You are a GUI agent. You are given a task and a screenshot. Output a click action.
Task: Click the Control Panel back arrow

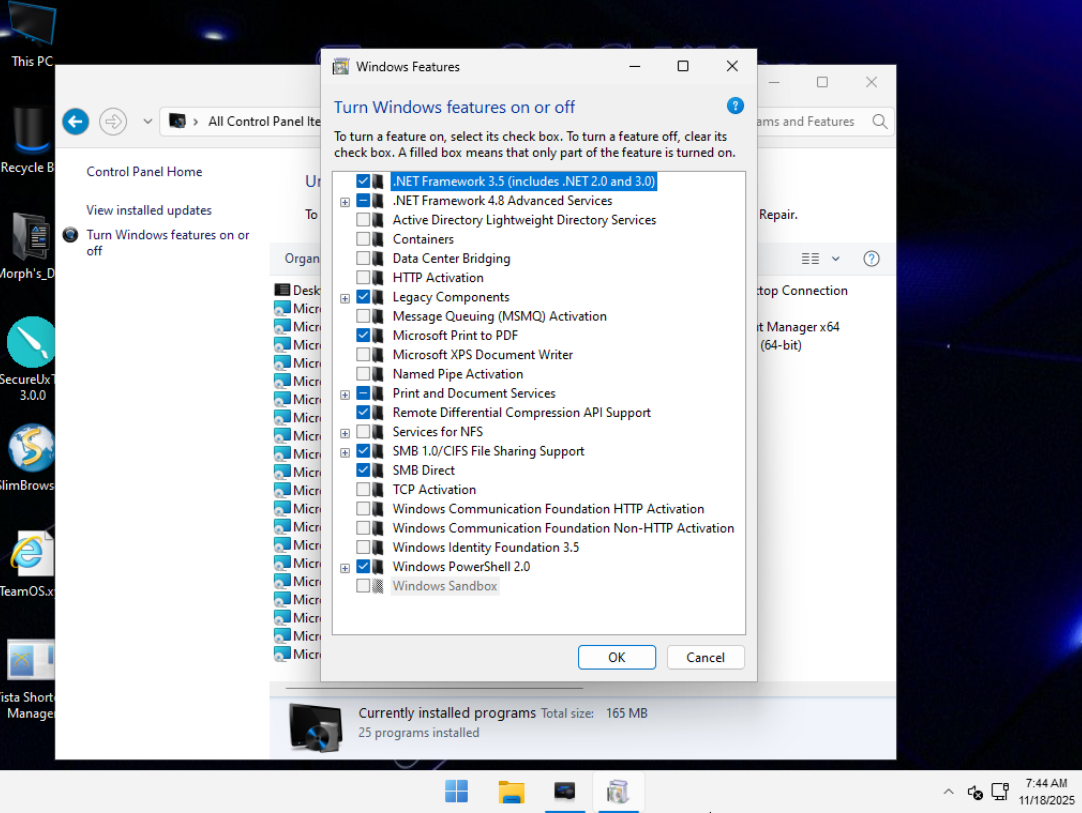coord(76,122)
